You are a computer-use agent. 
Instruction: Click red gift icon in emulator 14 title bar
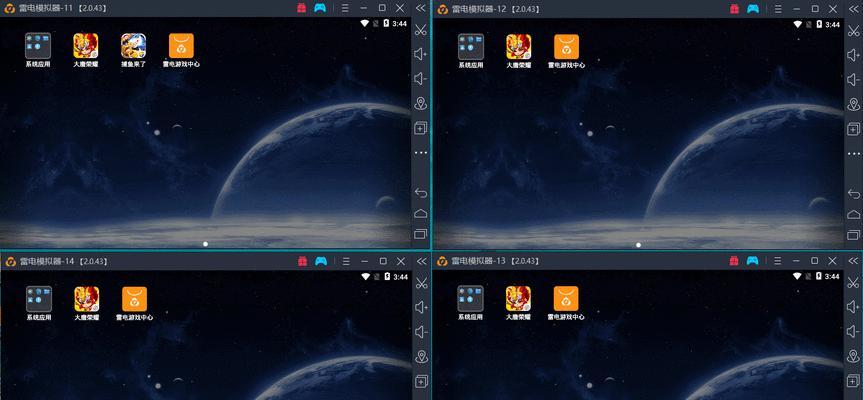point(302,261)
